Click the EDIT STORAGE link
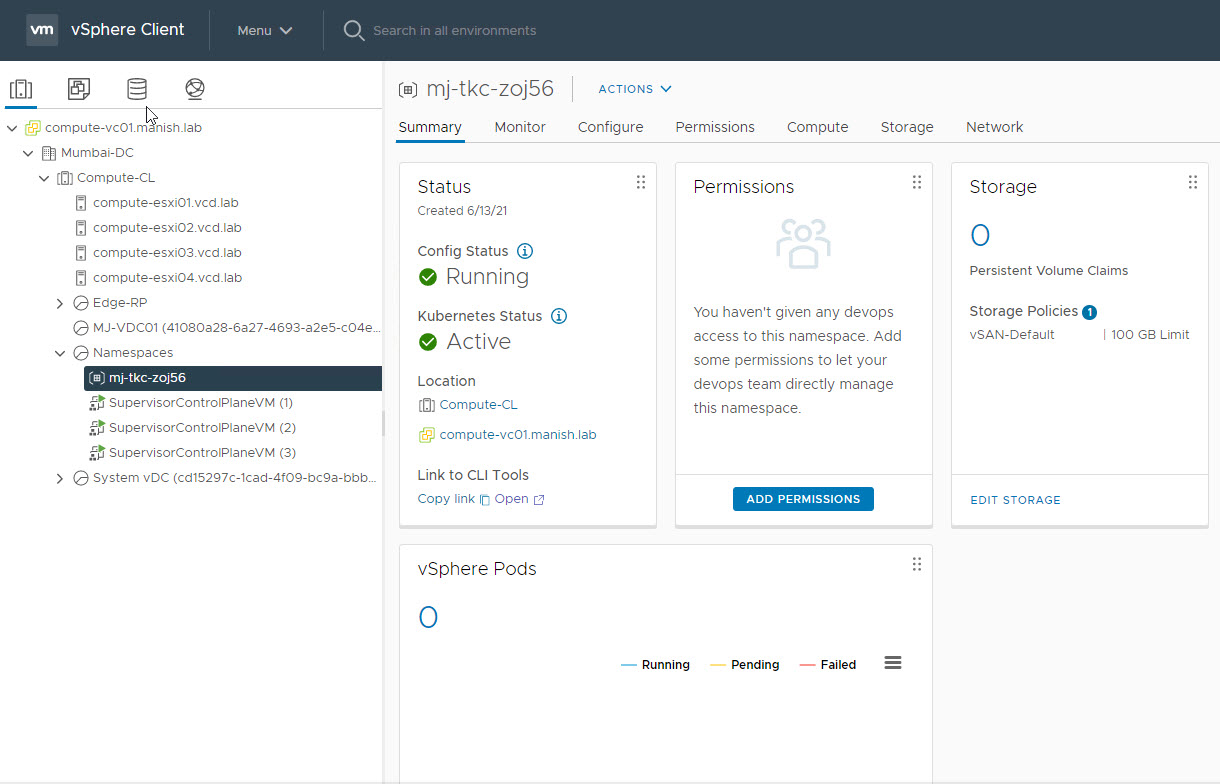Viewport: 1220px width, 784px height. pyautogui.click(x=1015, y=500)
